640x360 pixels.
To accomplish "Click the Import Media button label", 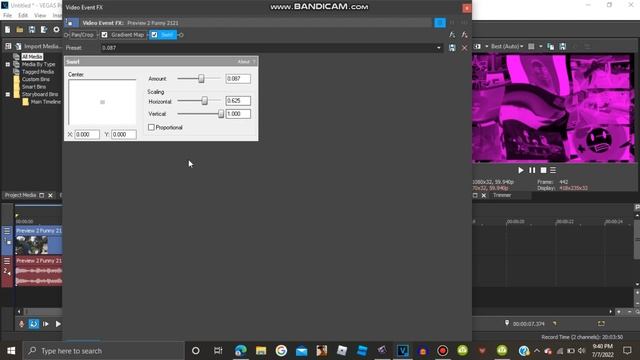I will coord(42,46).
